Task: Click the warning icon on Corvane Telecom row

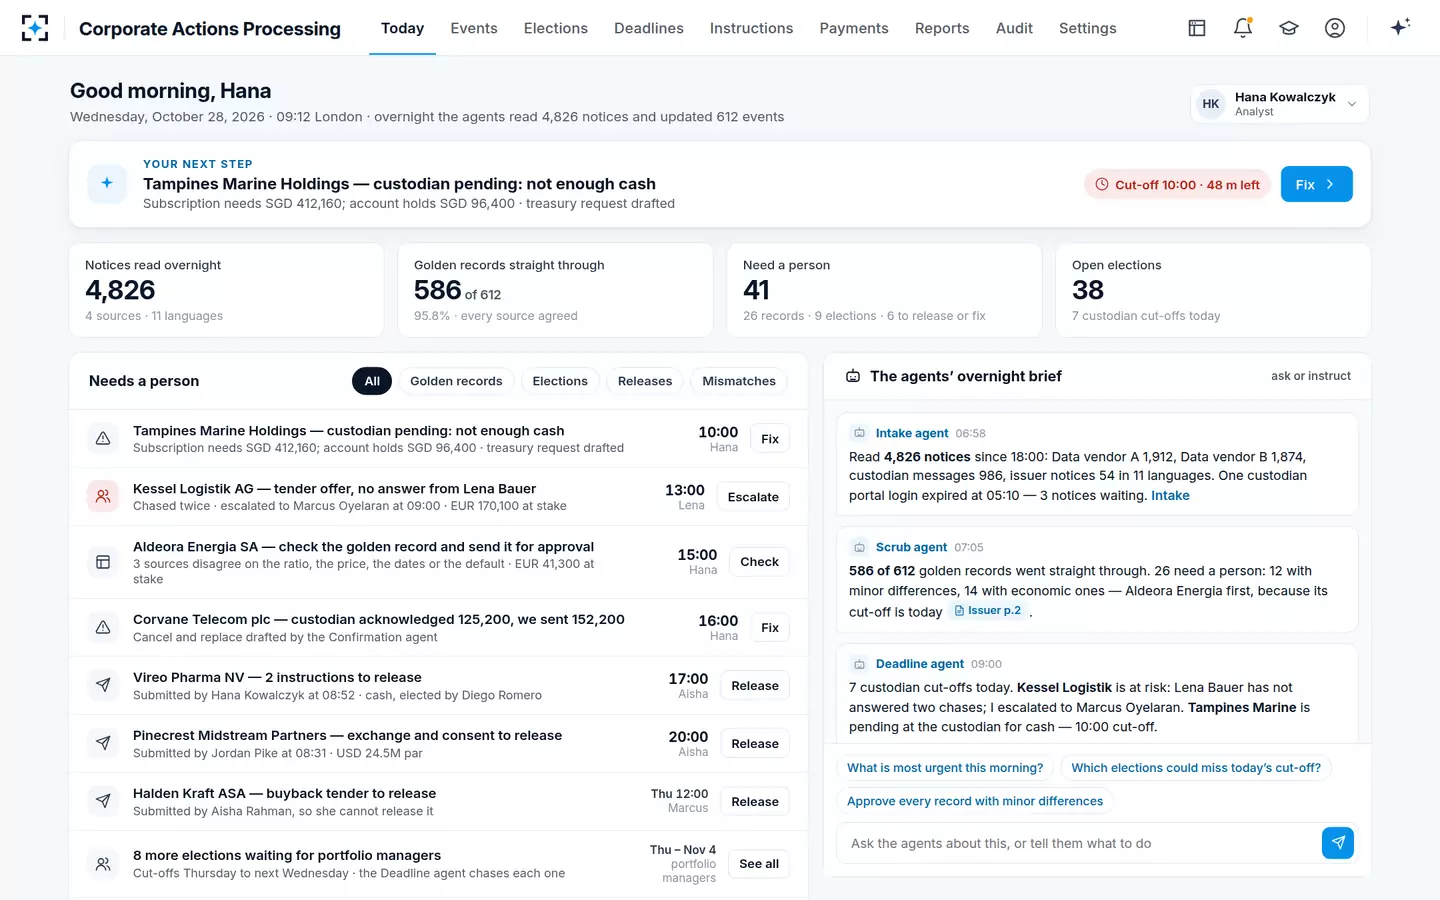Action: pos(103,628)
